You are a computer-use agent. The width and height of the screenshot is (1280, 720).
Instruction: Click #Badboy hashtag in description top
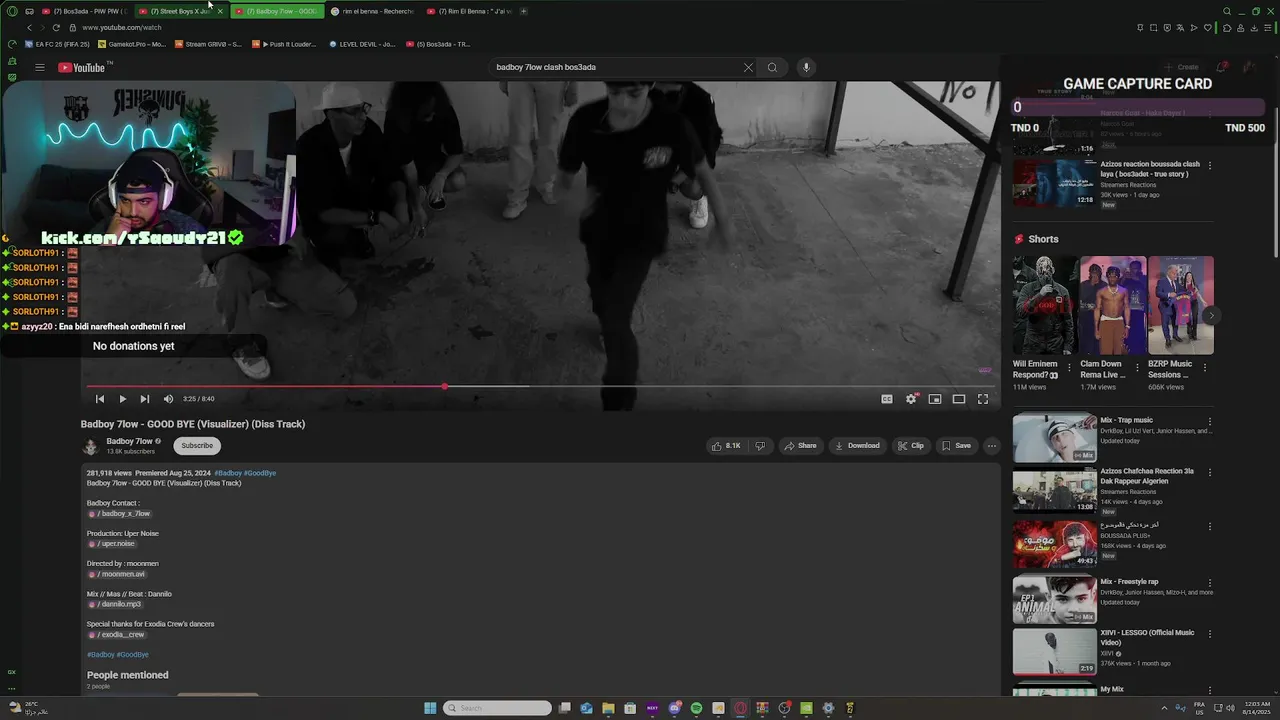click(228, 473)
